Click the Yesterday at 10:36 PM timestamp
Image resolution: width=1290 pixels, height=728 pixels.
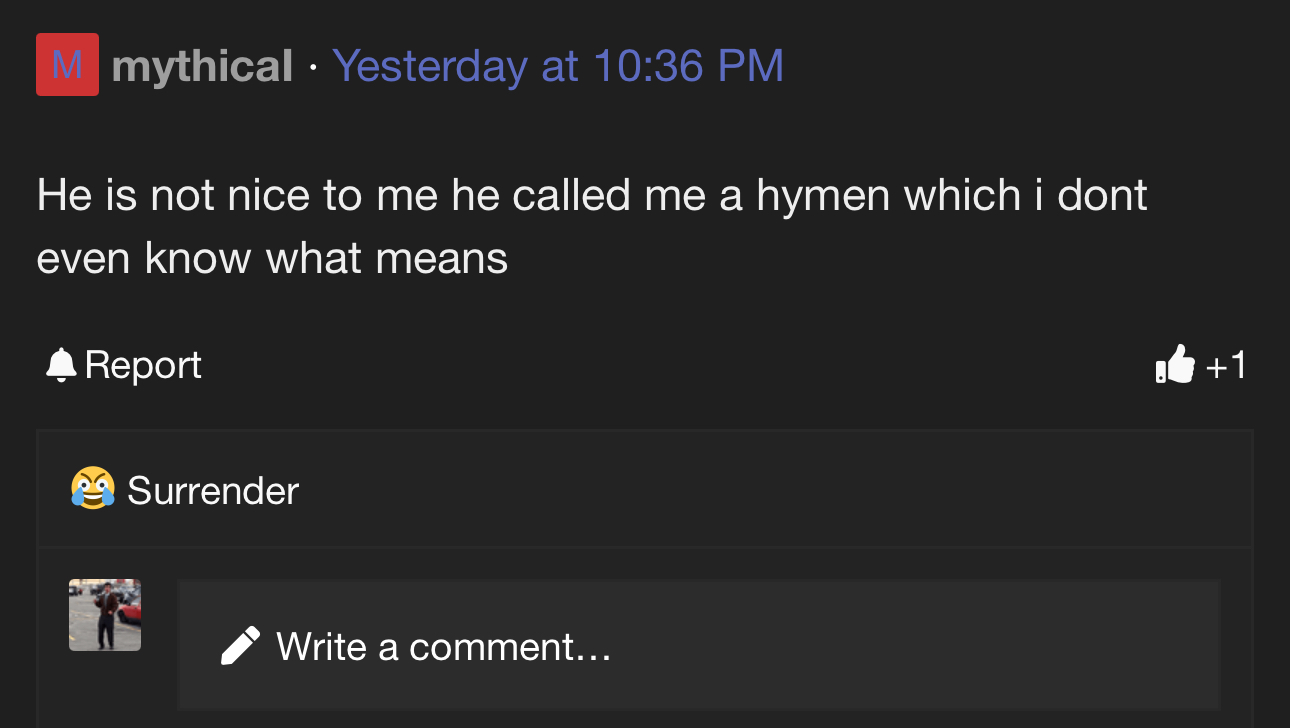pyautogui.click(x=557, y=66)
